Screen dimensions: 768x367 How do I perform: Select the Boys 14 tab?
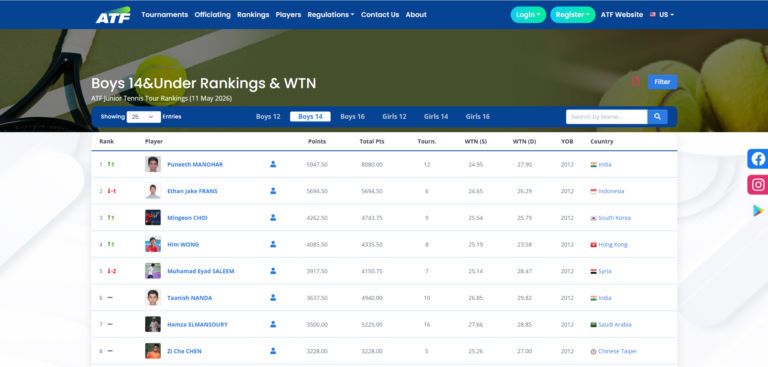pos(310,117)
